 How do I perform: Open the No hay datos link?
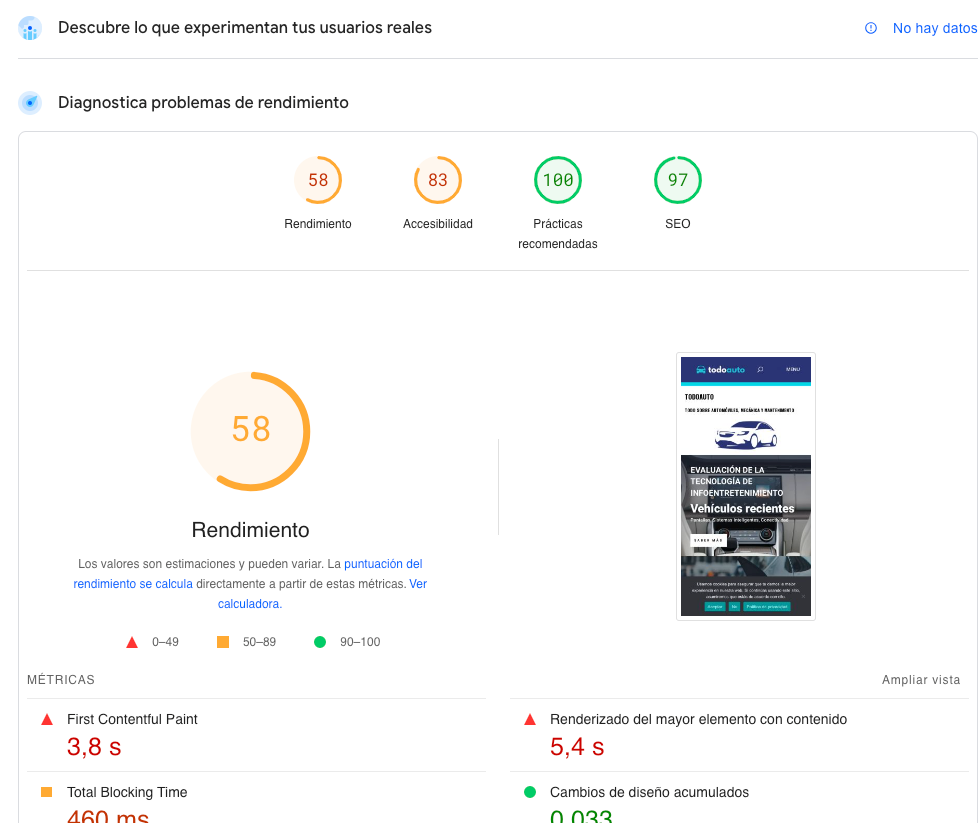click(x=934, y=28)
